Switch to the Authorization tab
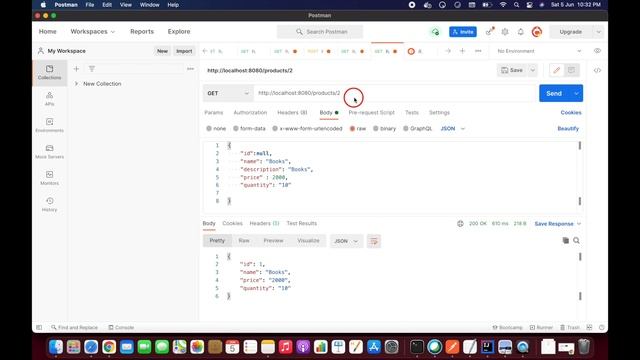The image size is (640, 360). pos(250,113)
